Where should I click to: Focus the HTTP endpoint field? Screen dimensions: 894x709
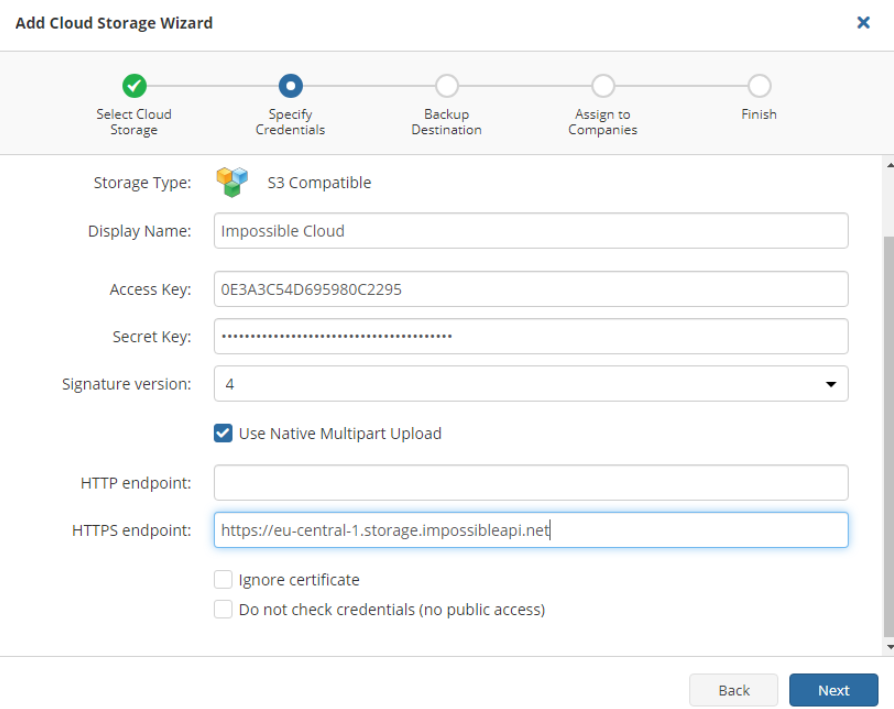(x=531, y=483)
